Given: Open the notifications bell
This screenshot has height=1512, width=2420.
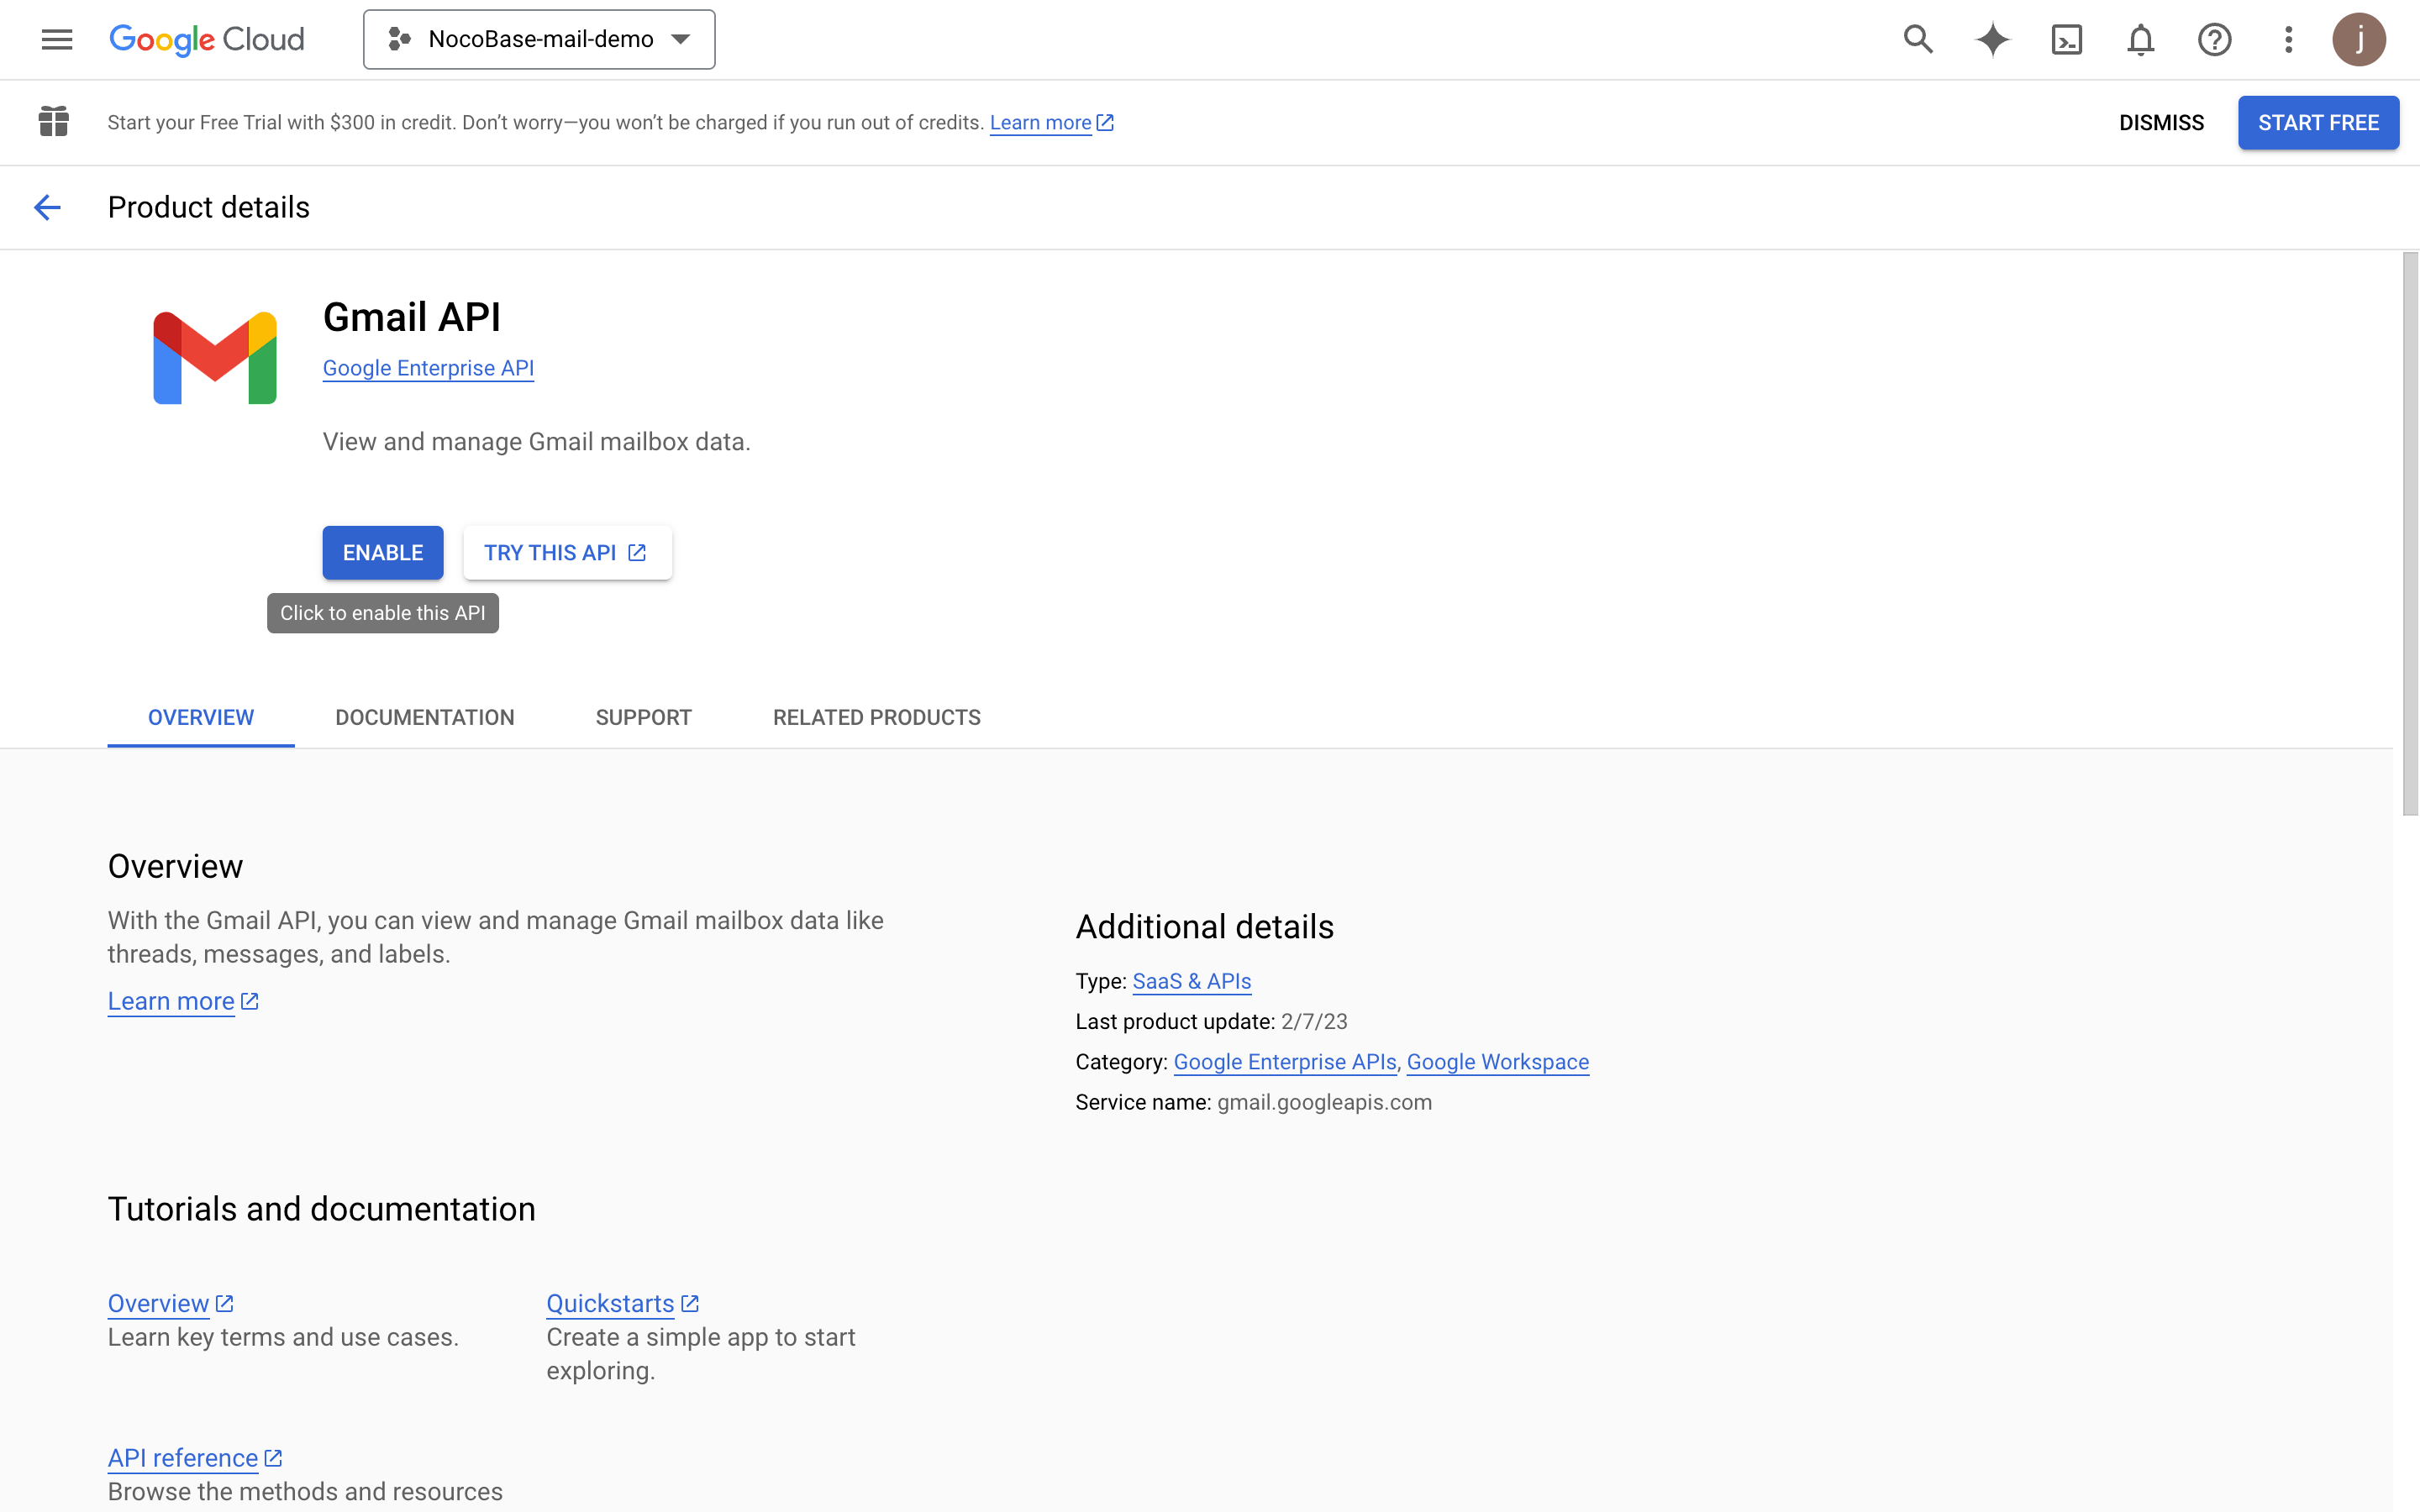Looking at the screenshot, I should [2140, 39].
